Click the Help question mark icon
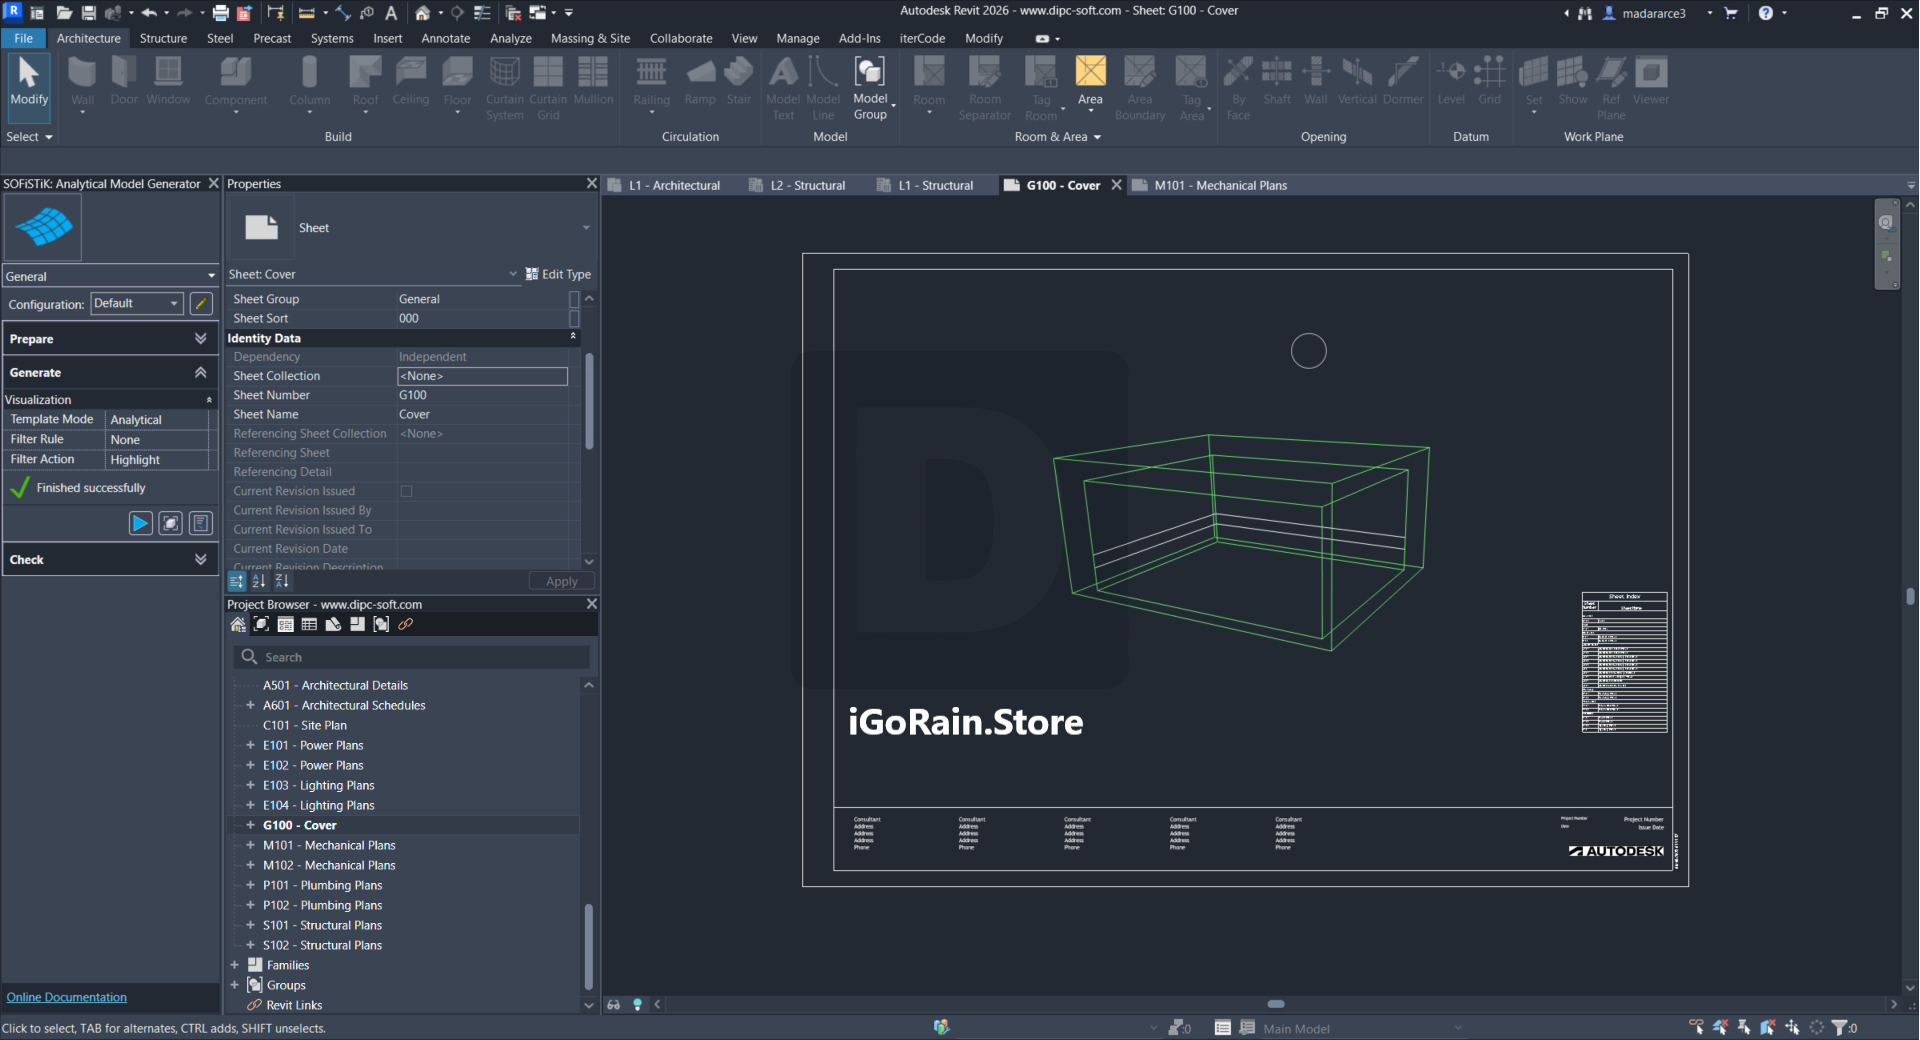The image size is (1920, 1040). pyautogui.click(x=1765, y=13)
